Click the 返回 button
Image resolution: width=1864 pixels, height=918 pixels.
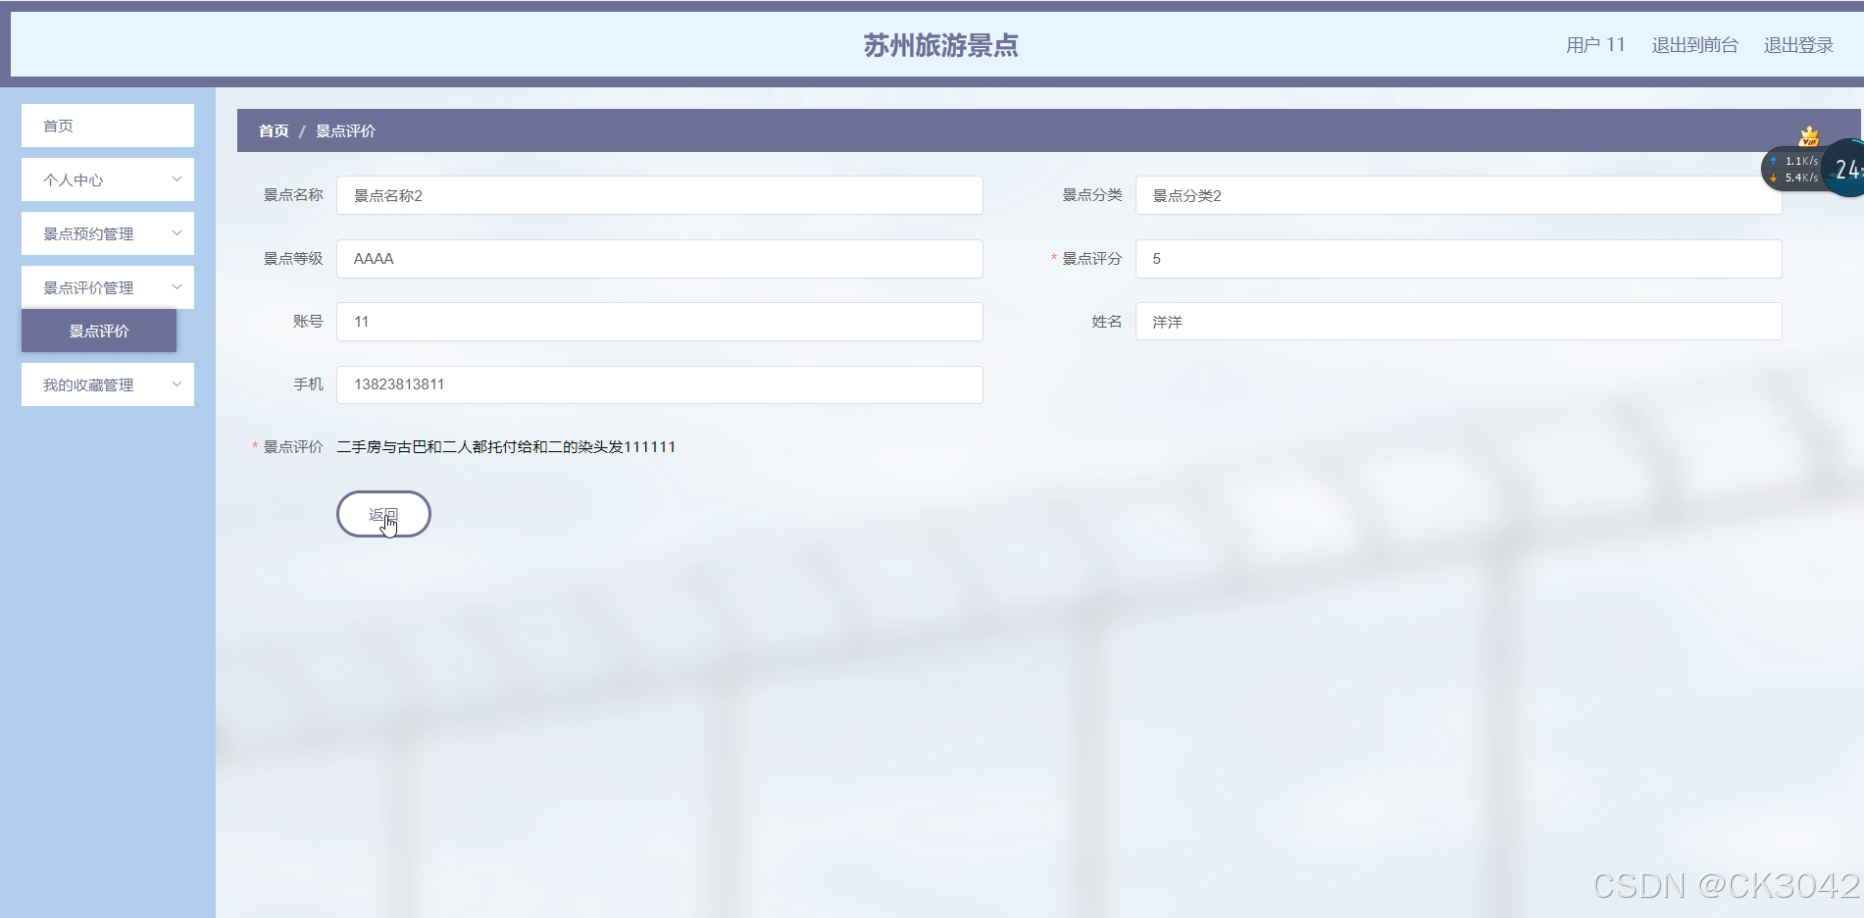384,514
